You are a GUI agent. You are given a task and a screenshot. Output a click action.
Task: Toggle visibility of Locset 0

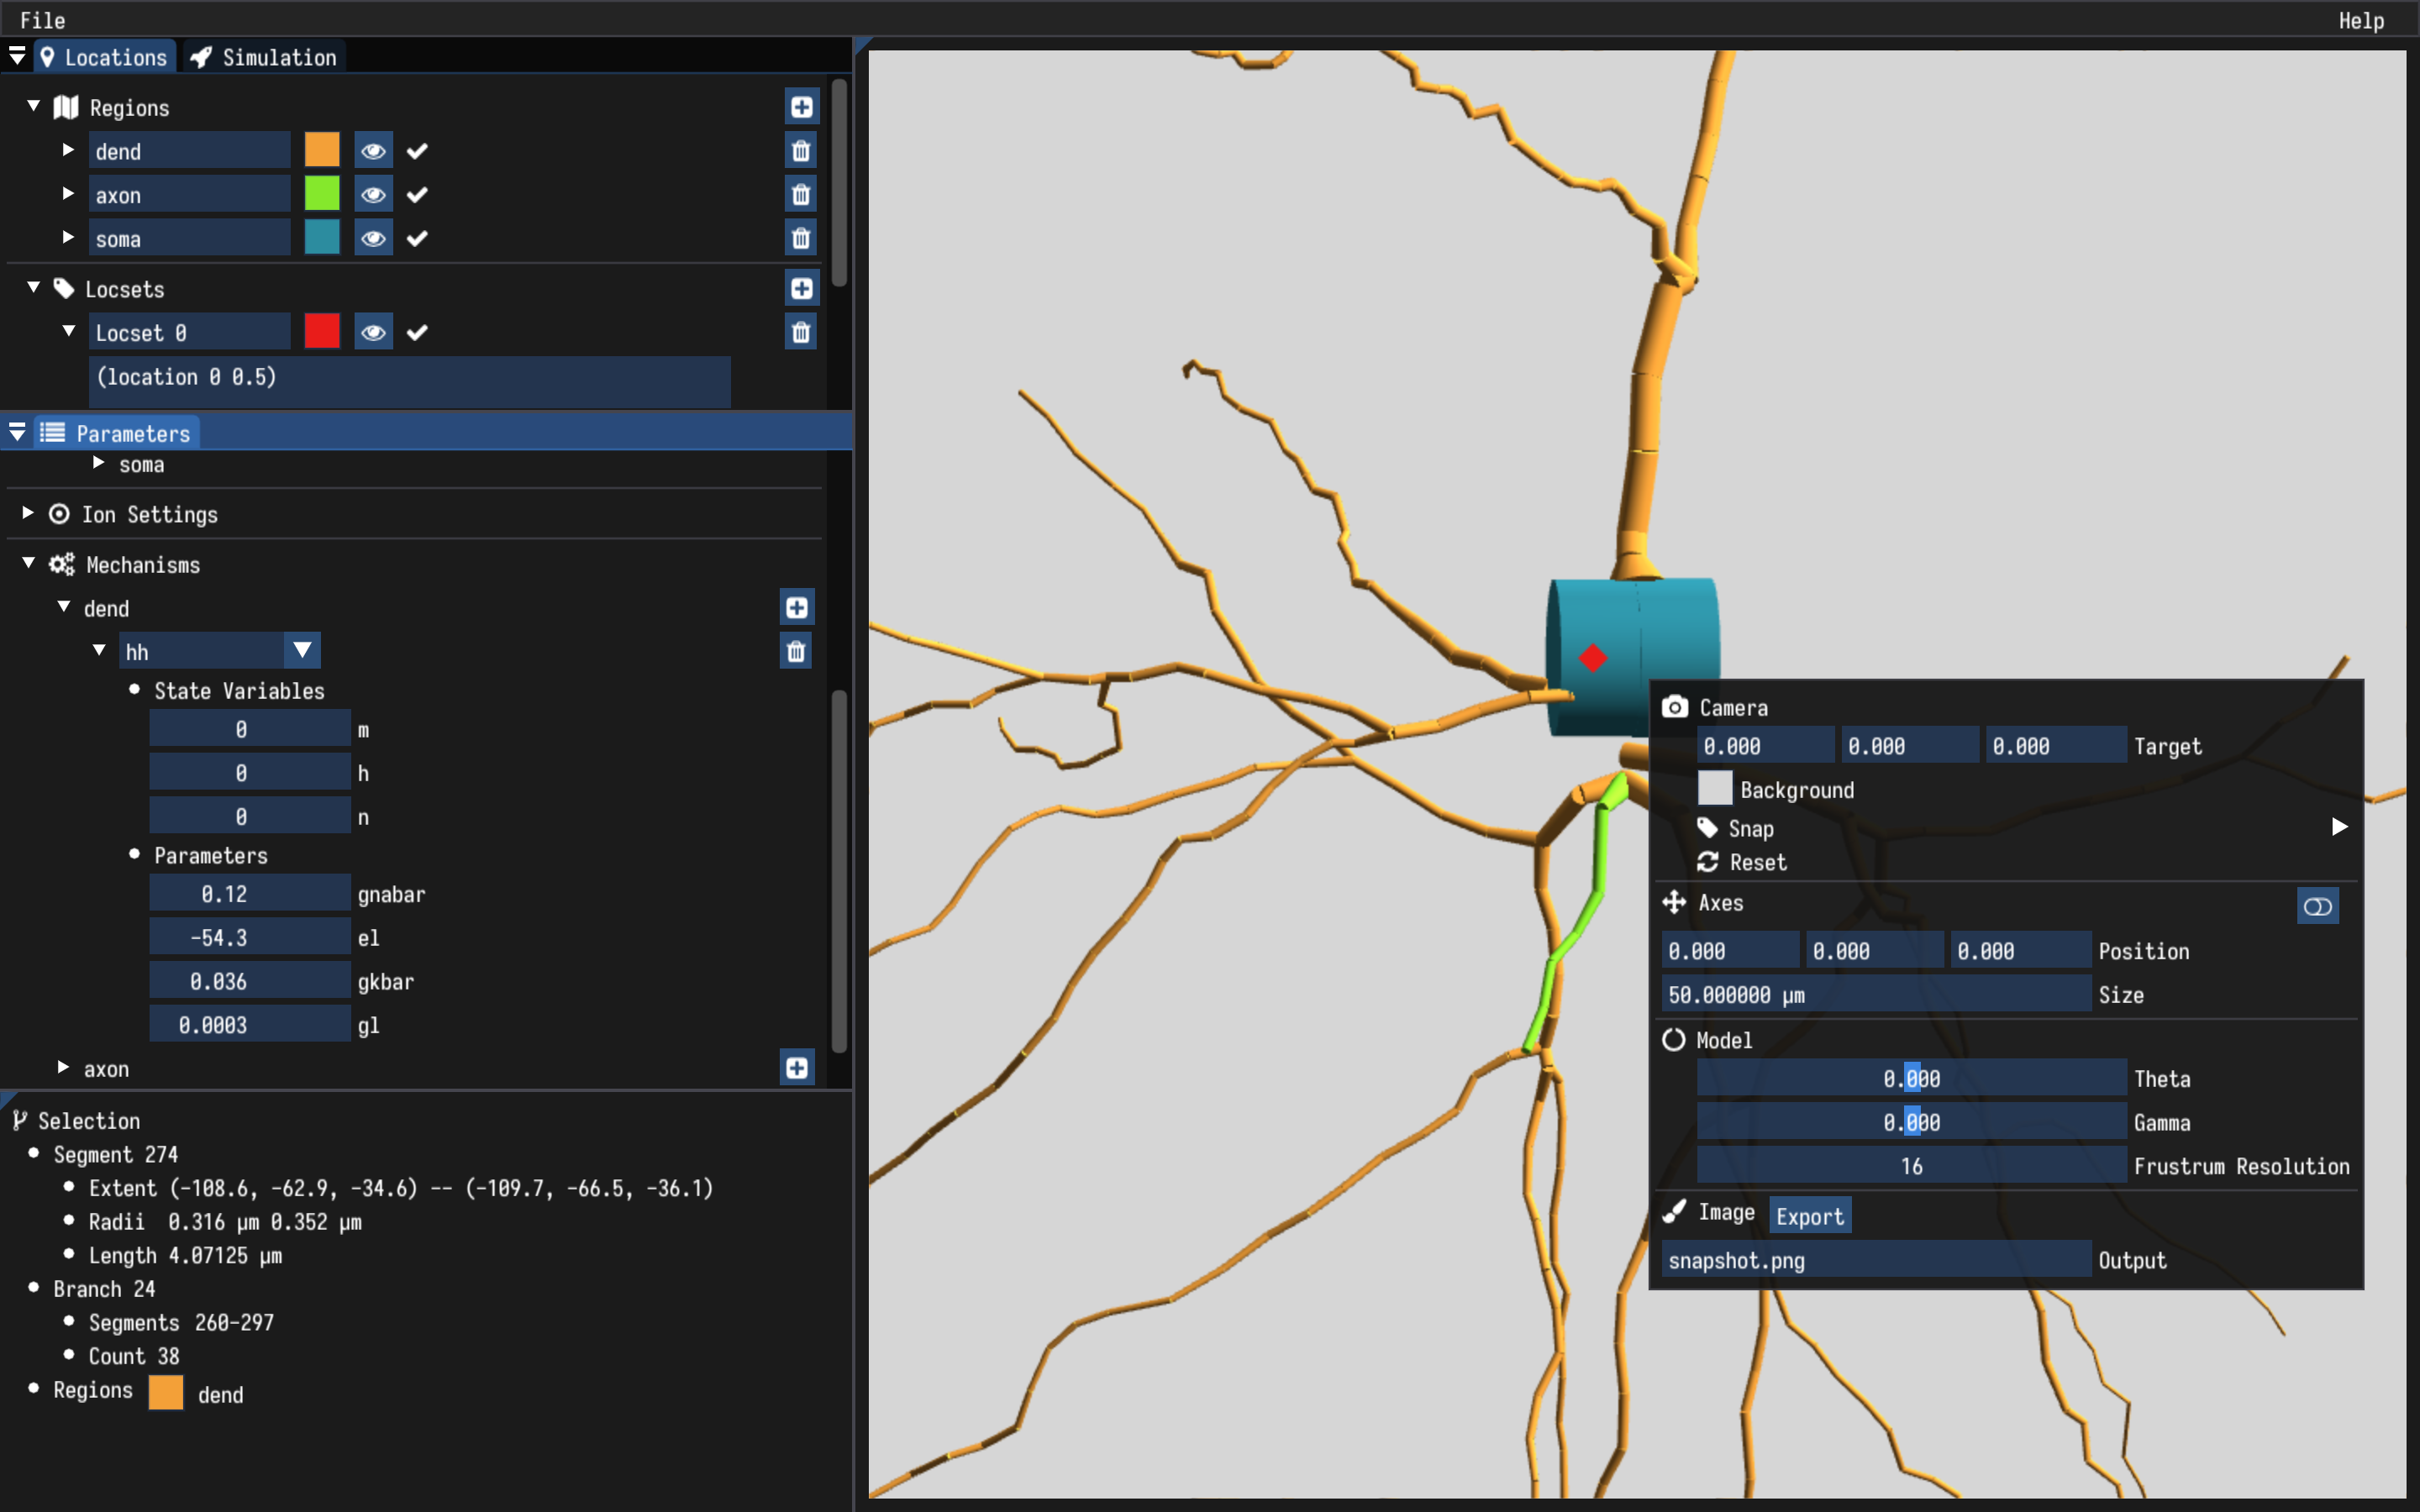click(x=373, y=331)
